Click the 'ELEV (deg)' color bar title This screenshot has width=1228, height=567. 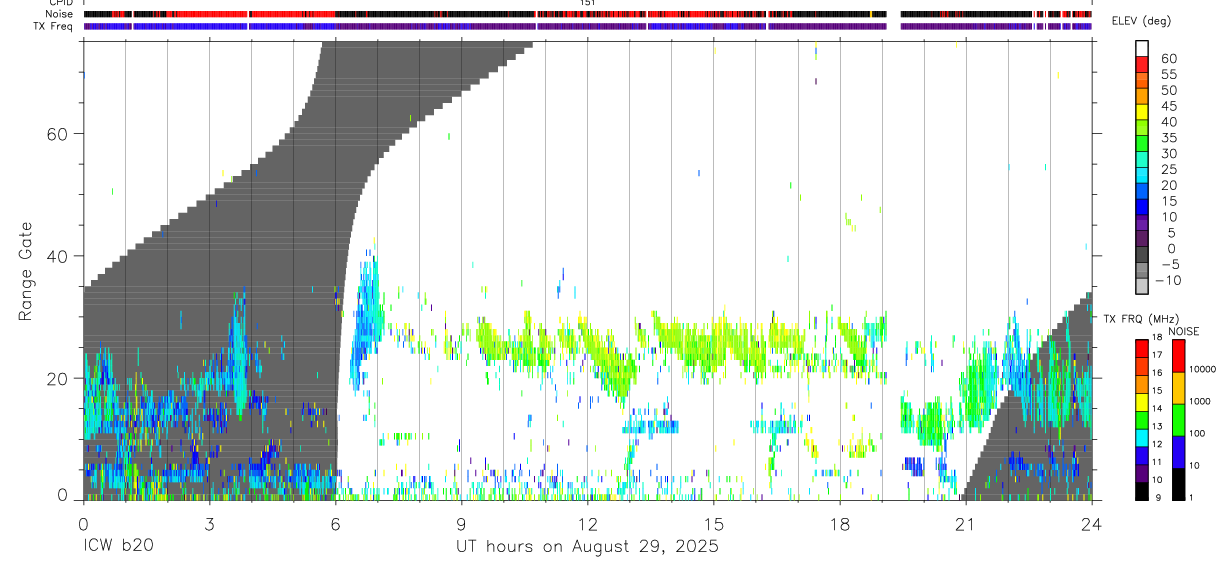click(1140, 21)
